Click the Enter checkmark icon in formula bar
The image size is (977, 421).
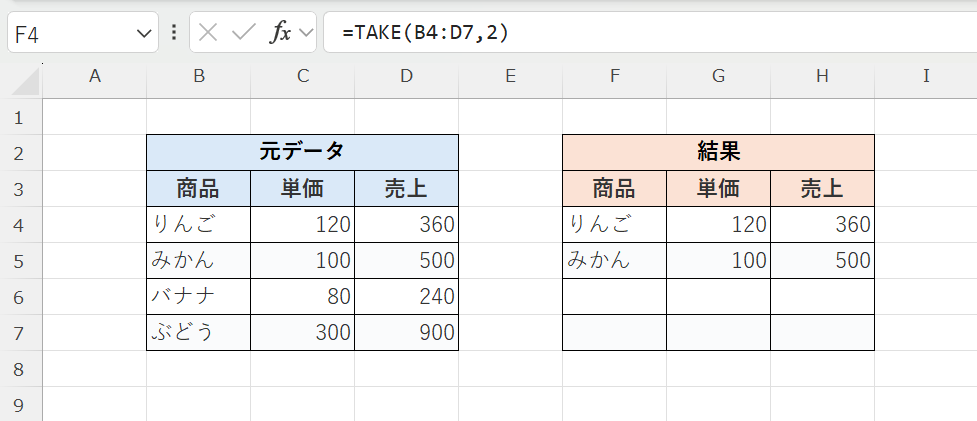click(x=243, y=32)
